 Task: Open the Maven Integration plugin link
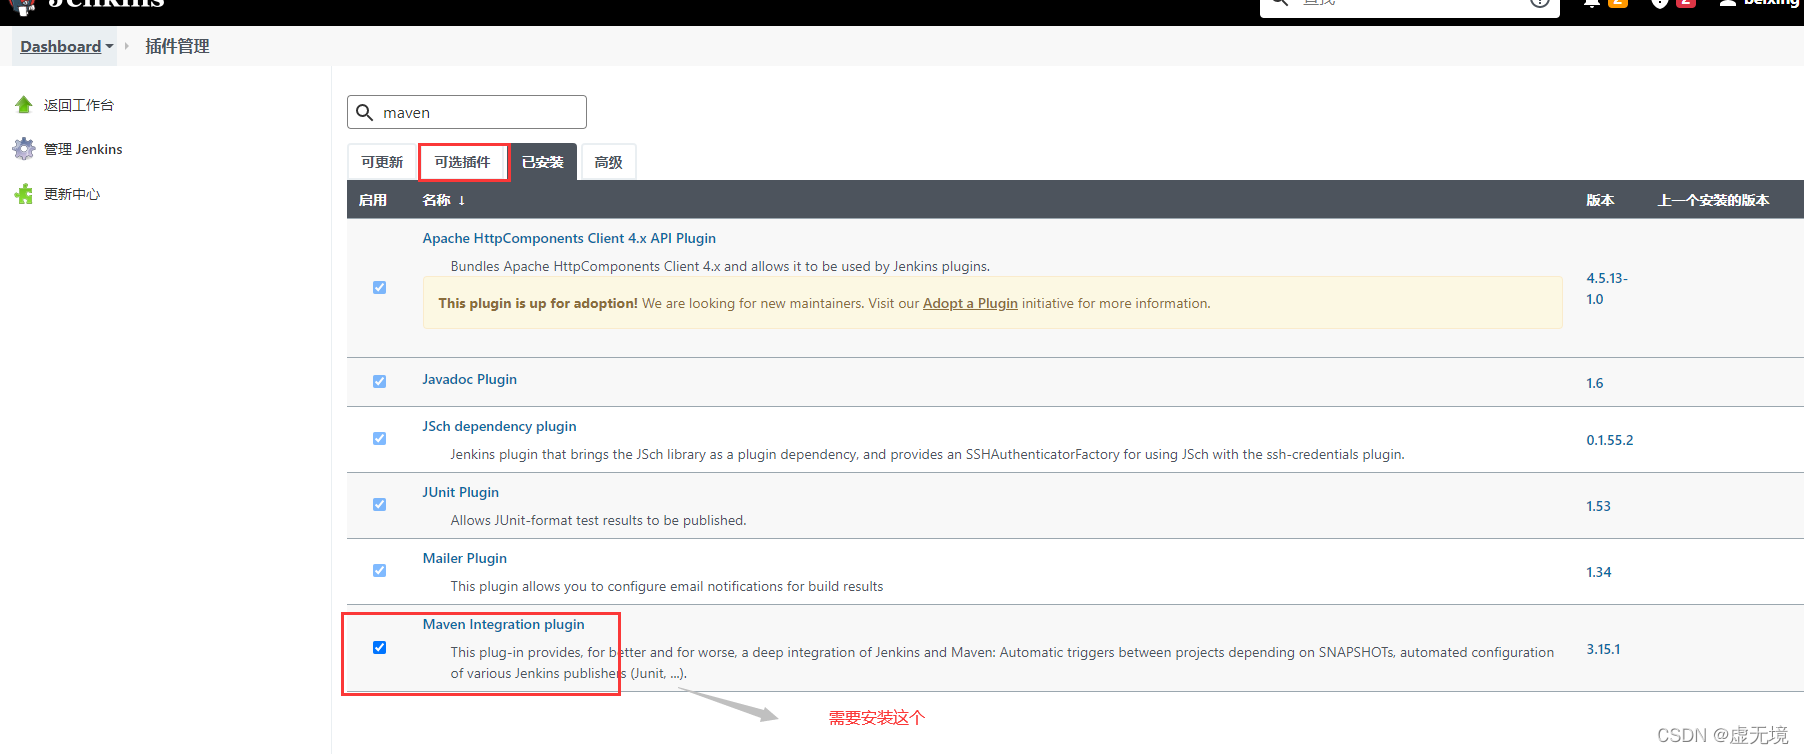pos(503,624)
